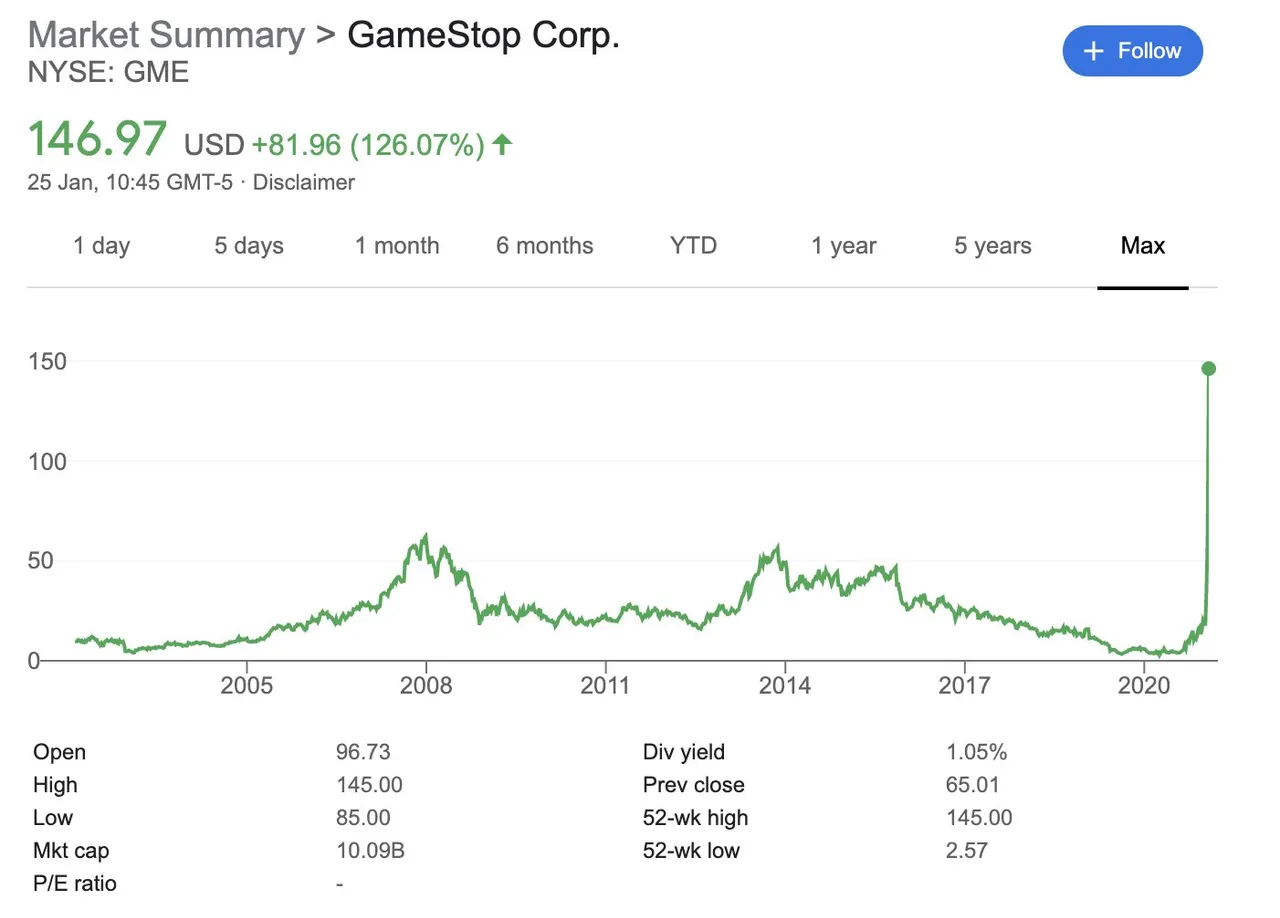Open the Disclaimer link
Screen dimensions: 1280x918
click(304, 183)
